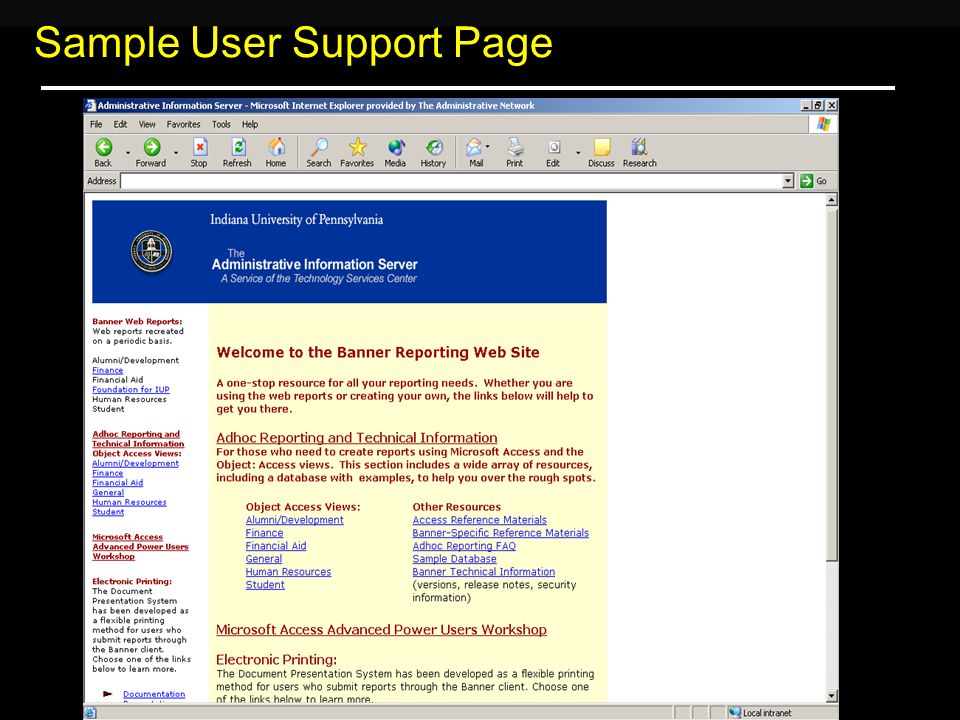This screenshot has height=720, width=960.
Task: Open the View menu
Action: (x=147, y=124)
